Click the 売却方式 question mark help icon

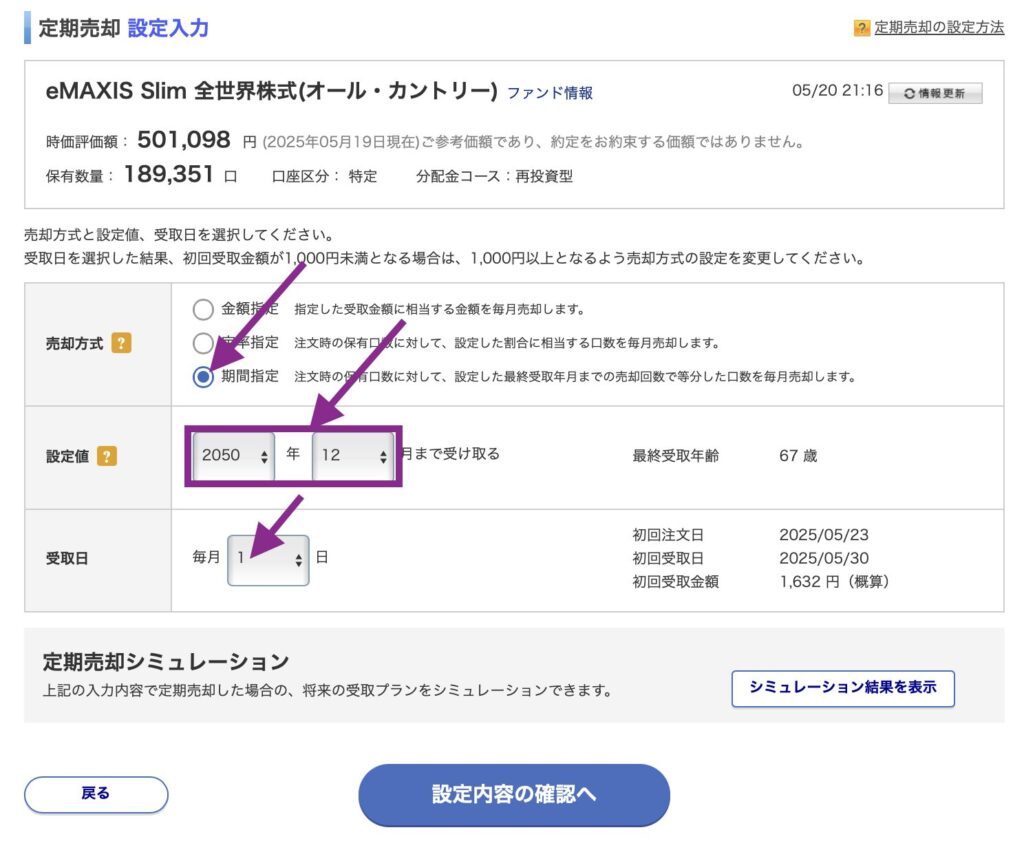[x=121, y=343]
